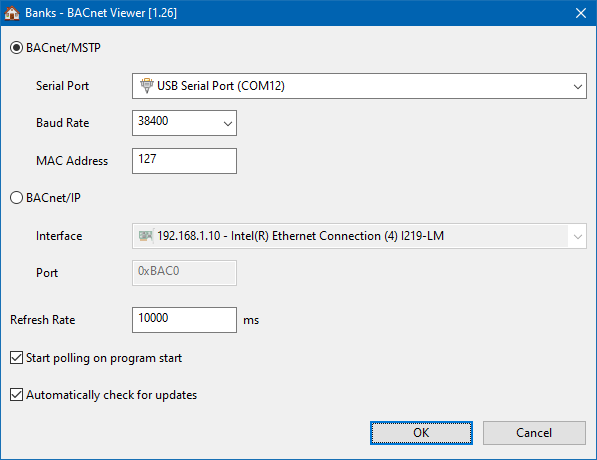
Task: Click the Refresh Rate field showing 10000
Action: (x=184, y=320)
